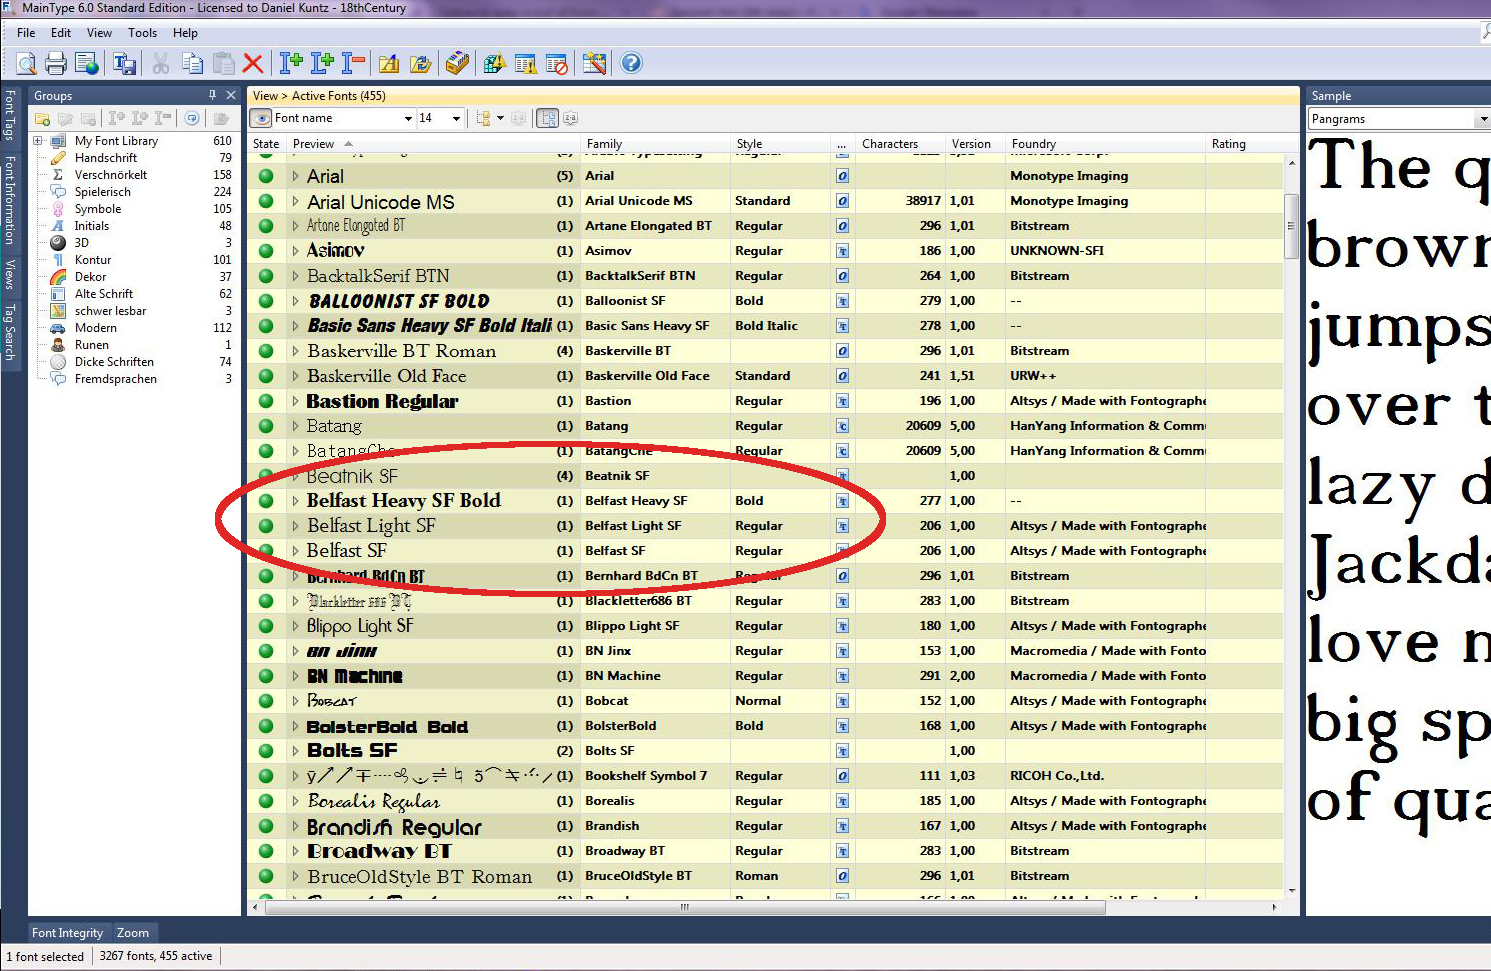Image resolution: width=1491 pixels, height=971 pixels.
Task: Open the font size 14 dropdown
Action: 456,118
